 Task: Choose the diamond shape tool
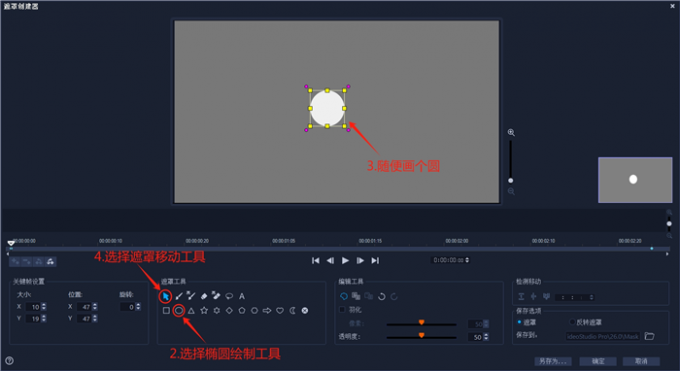[229, 310]
